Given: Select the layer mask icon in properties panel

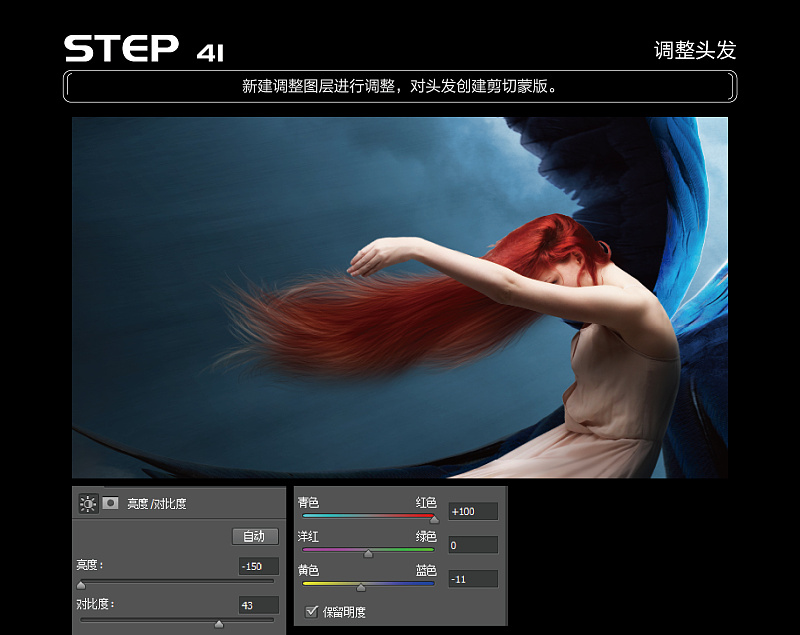Looking at the screenshot, I should 110,503.
